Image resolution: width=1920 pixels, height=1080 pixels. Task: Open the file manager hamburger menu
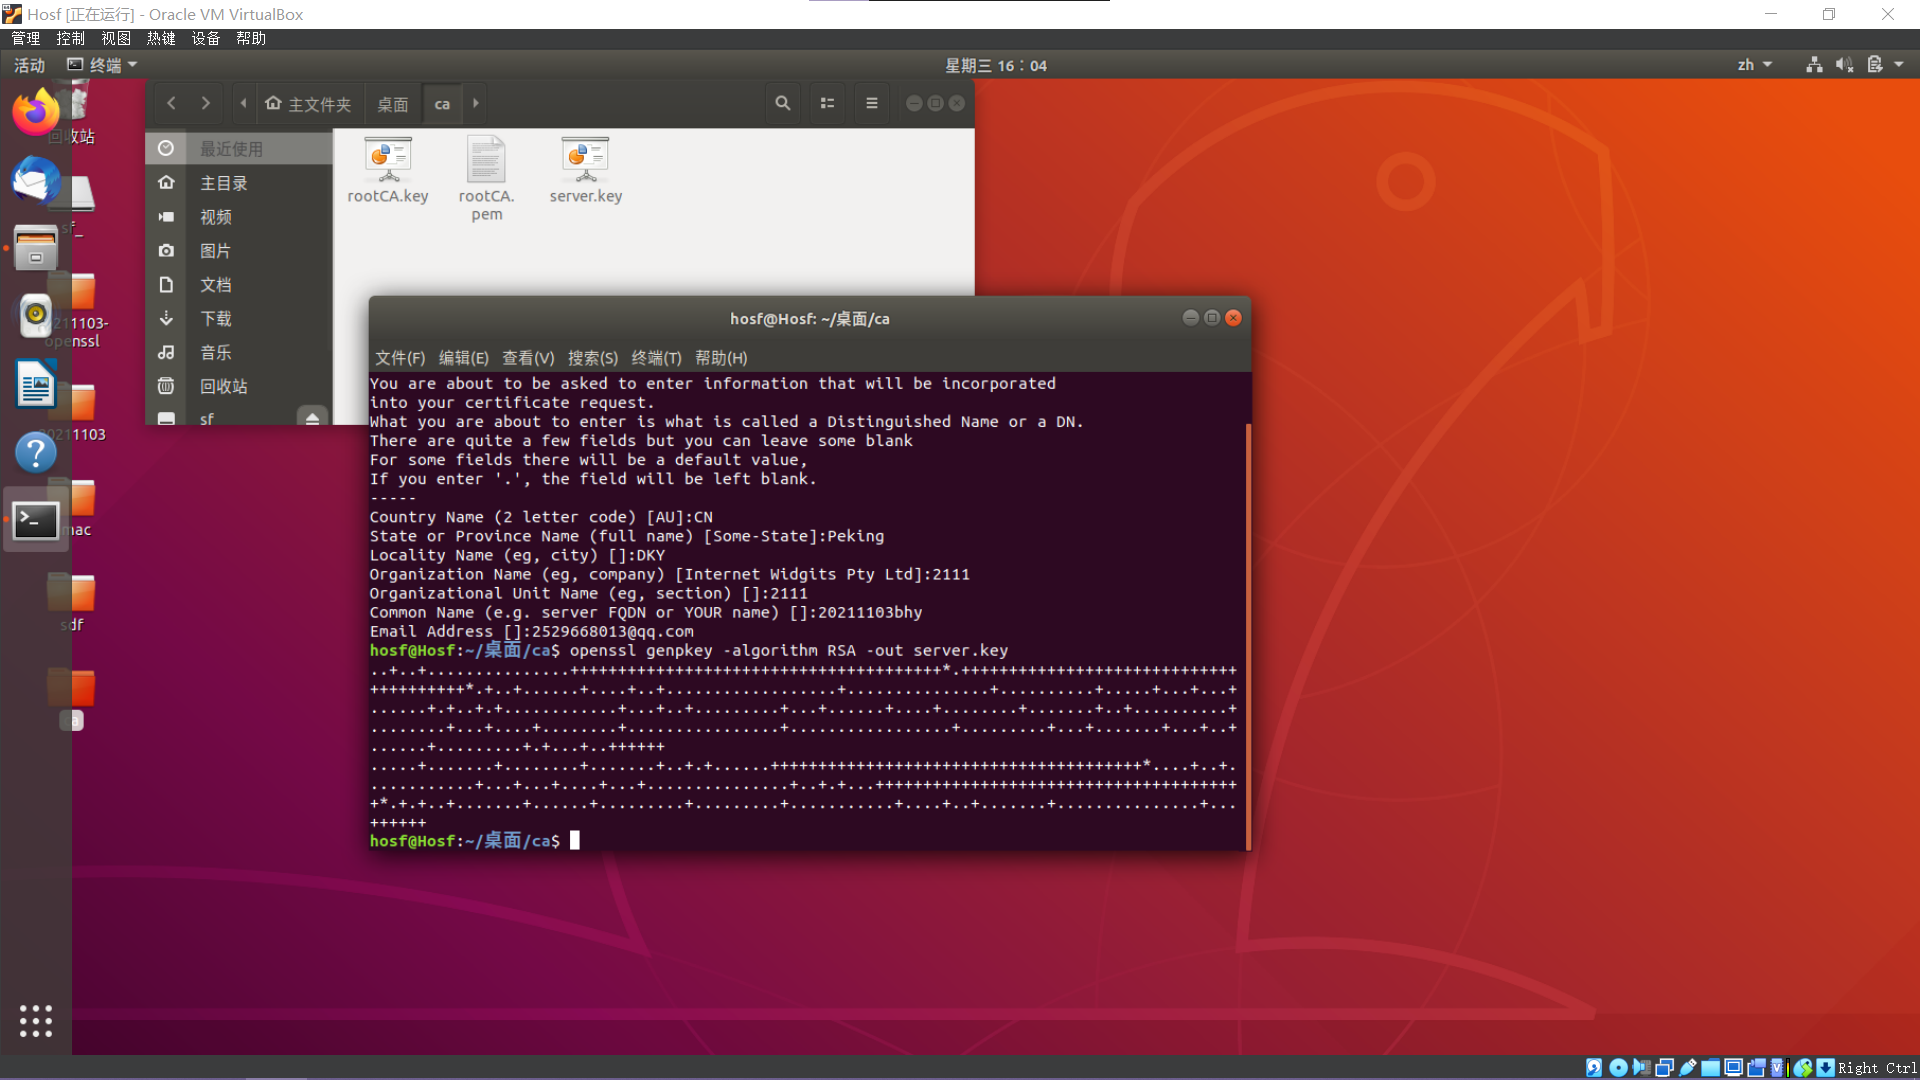pos(871,103)
